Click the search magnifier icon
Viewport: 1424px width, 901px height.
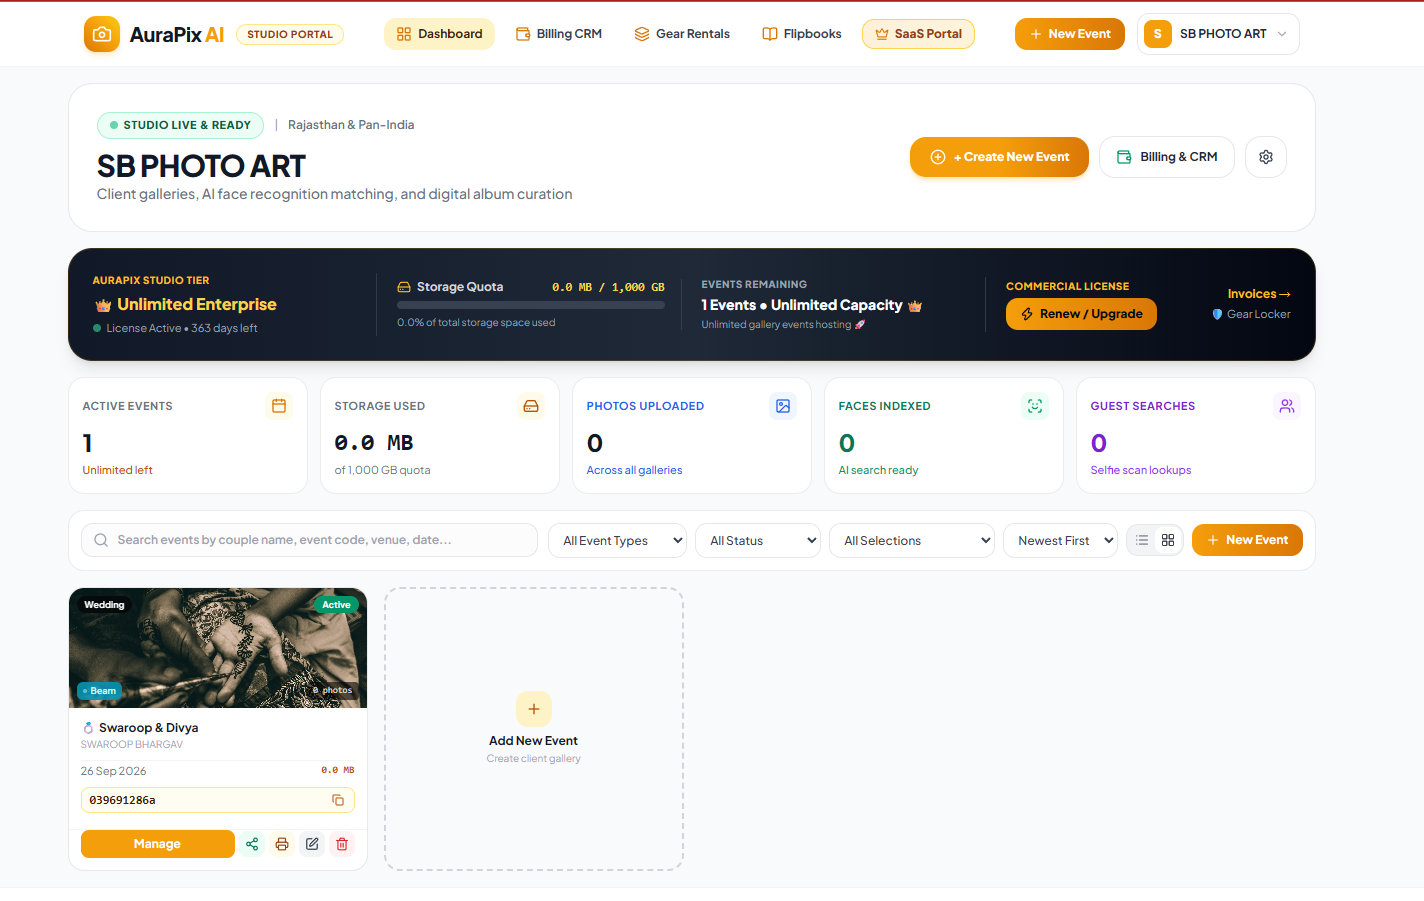click(101, 540)
